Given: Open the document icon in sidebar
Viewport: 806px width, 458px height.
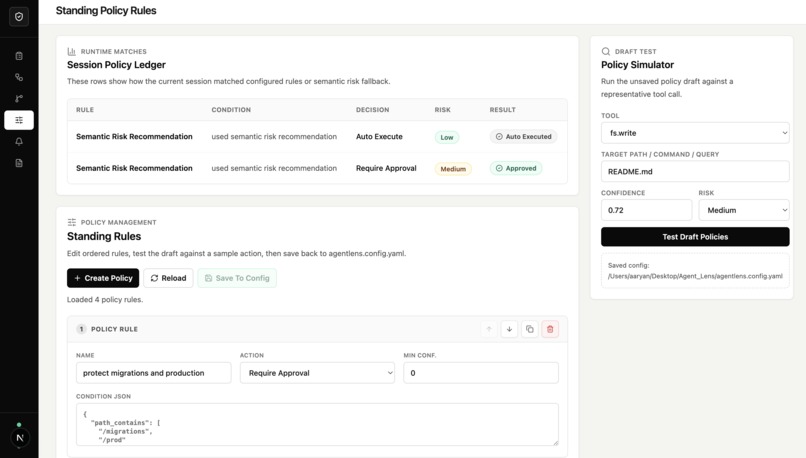Looking at the screenshot, I should pos(19,163).
